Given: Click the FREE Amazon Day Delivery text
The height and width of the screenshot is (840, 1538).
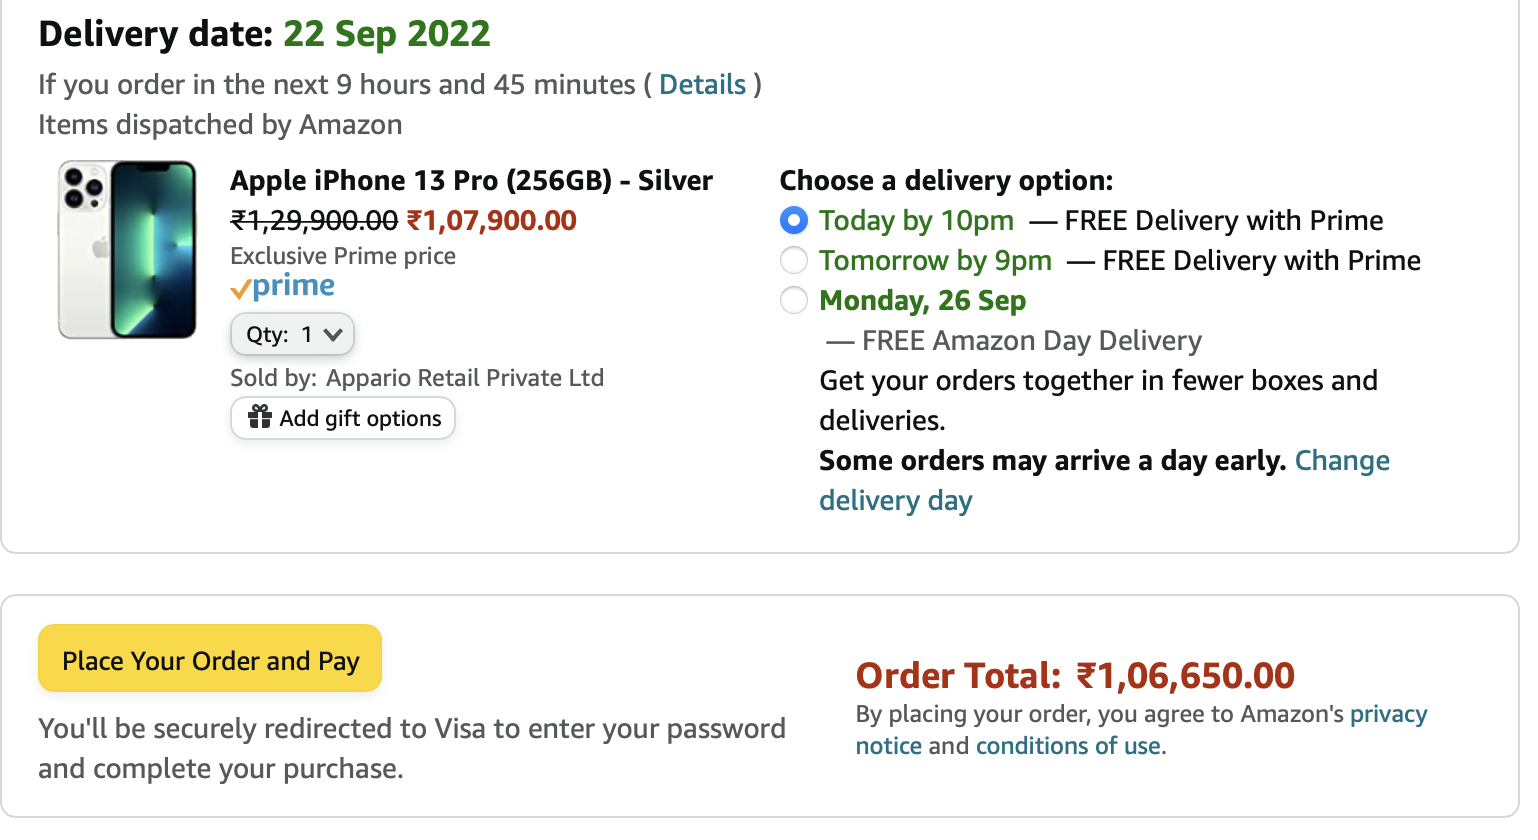Looking at the screenshot, I should click(x=1031, y=341).
